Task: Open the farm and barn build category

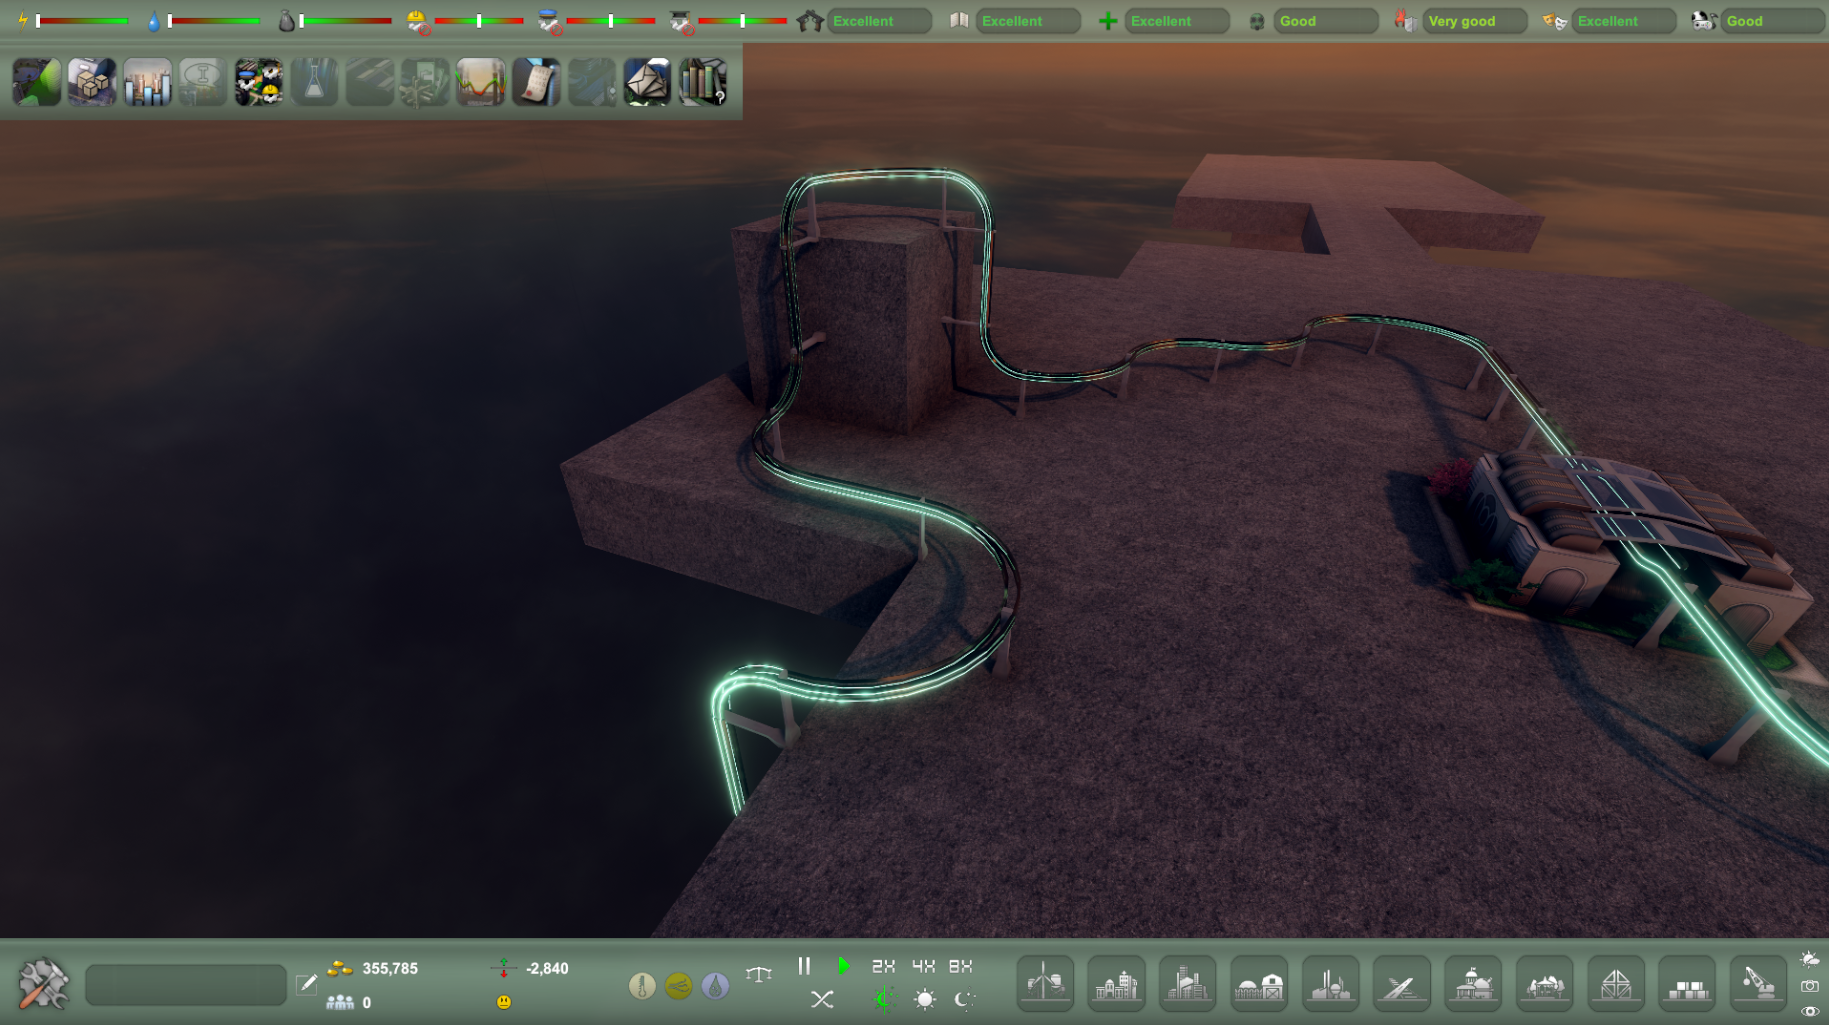Action: (1259, 984)
